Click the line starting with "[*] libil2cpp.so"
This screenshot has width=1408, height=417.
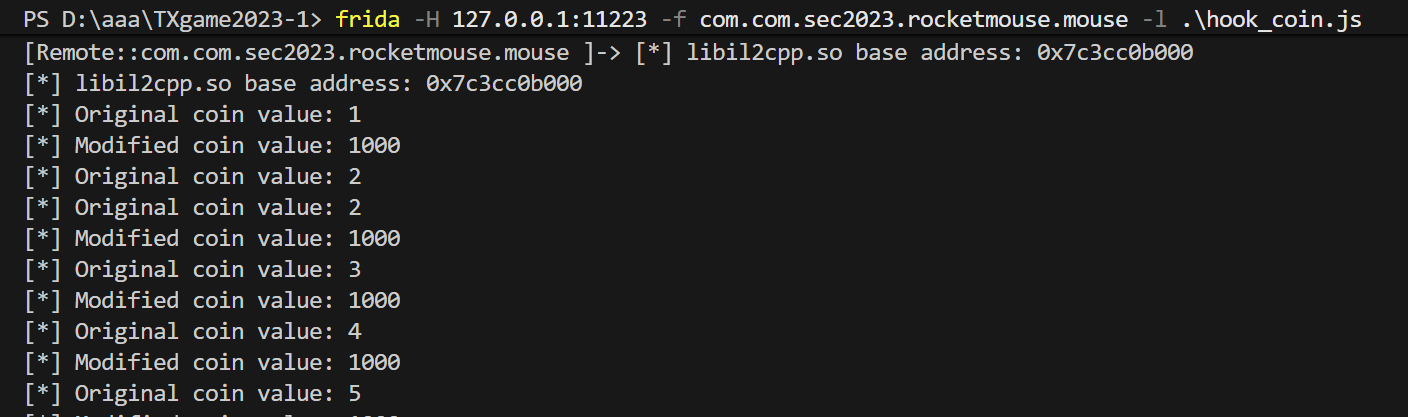point(303,84)
